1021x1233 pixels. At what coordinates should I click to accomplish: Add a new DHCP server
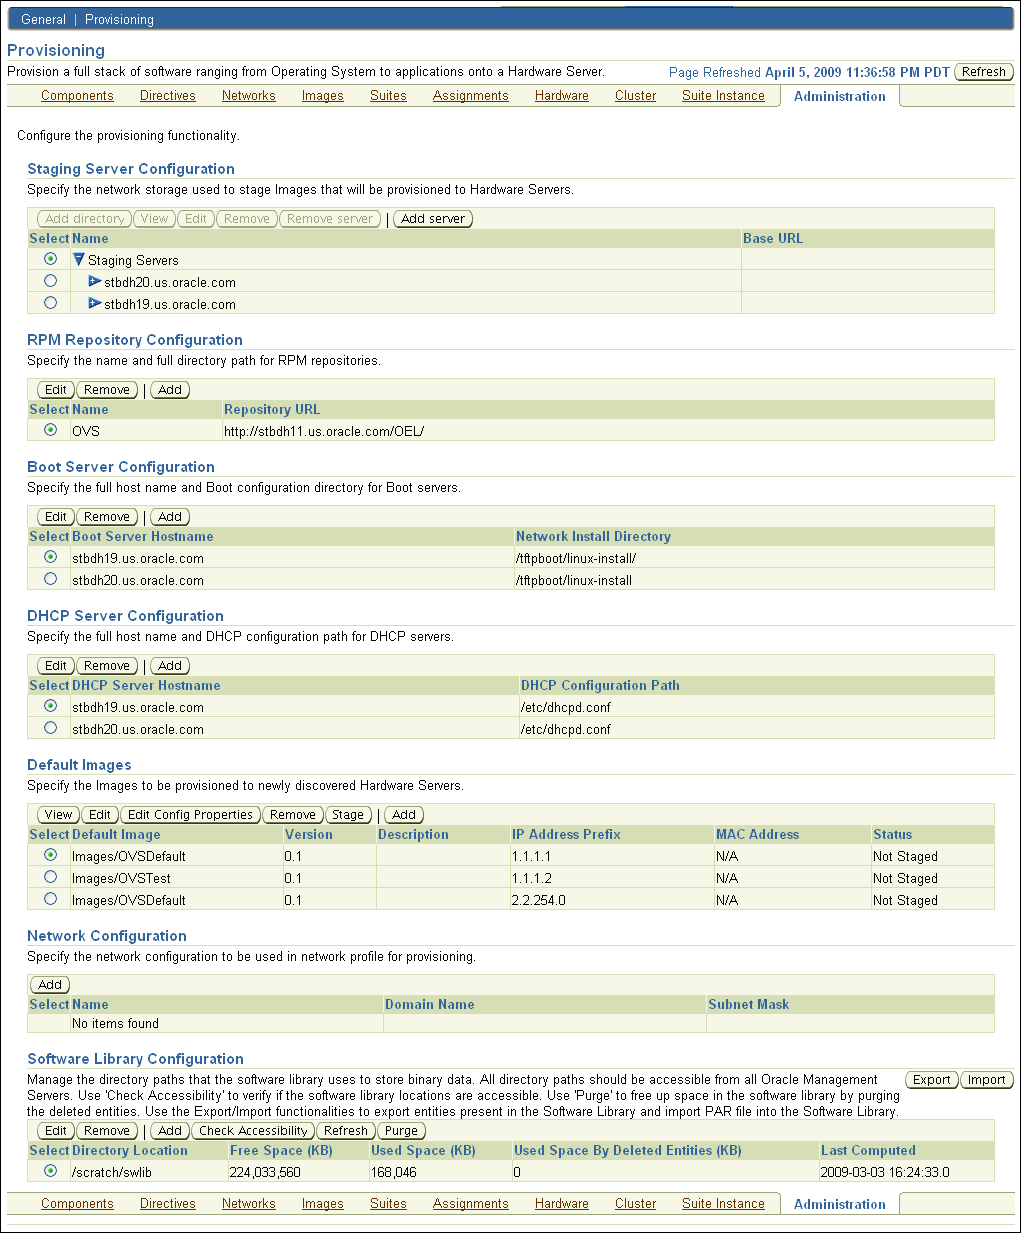click(x=170, y=666)
